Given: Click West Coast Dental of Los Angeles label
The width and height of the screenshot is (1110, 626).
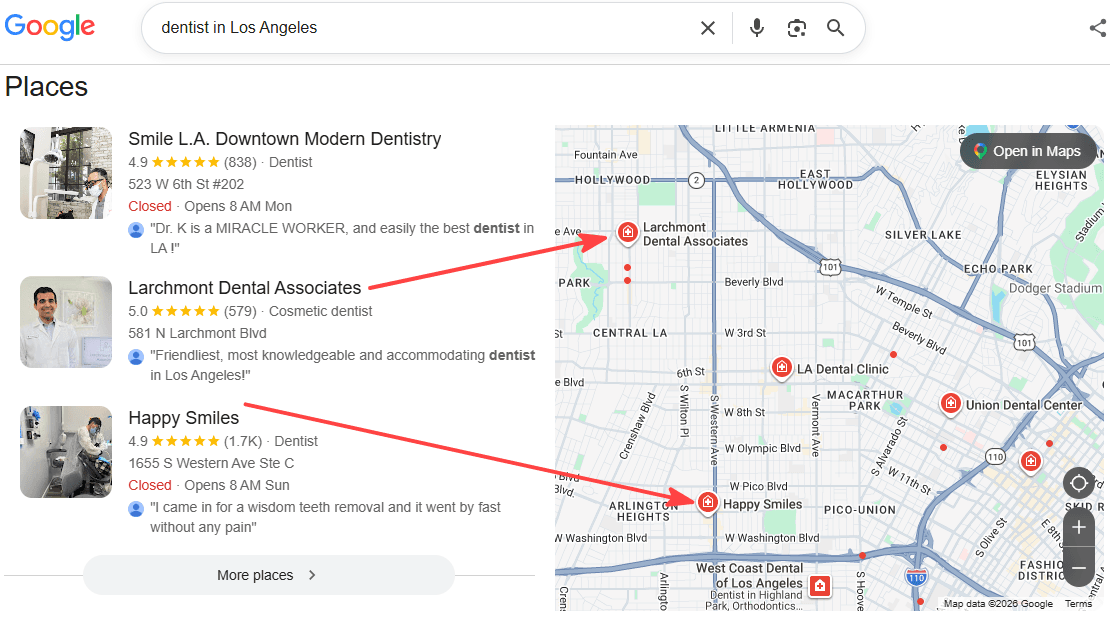Looking at the screenshot, I should pos(750,575).
